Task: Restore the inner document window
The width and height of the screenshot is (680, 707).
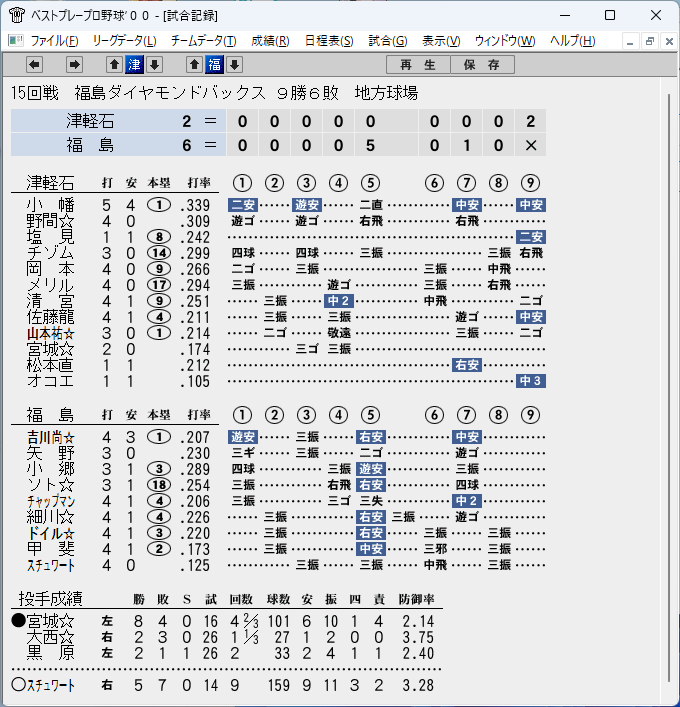Action: [x=650, y=41]
